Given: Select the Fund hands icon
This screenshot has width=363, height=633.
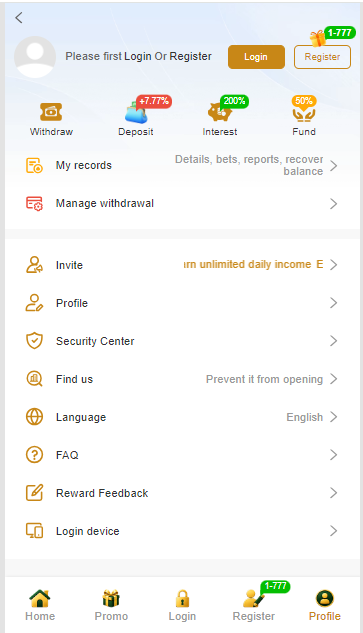Looking at the screenshot, I should [304, 113].
